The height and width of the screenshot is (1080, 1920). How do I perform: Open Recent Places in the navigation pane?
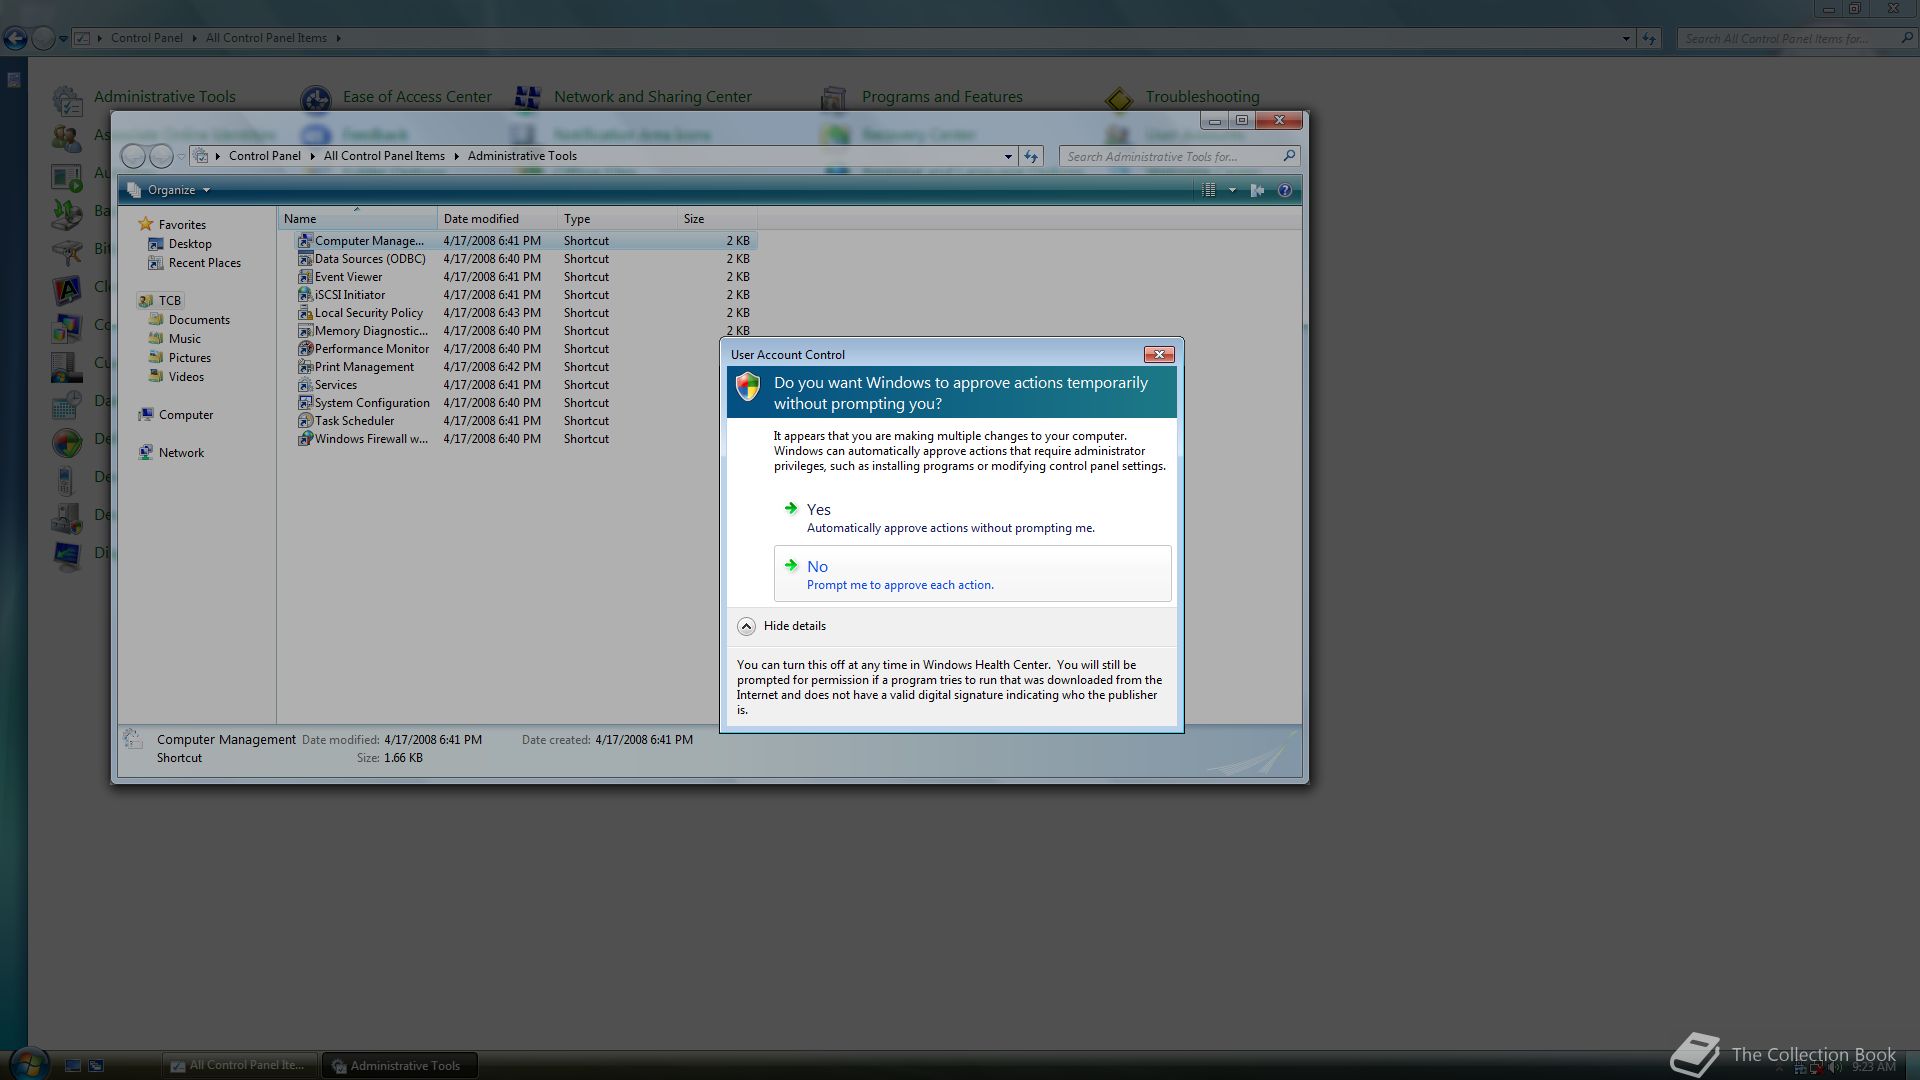point(194,263)
